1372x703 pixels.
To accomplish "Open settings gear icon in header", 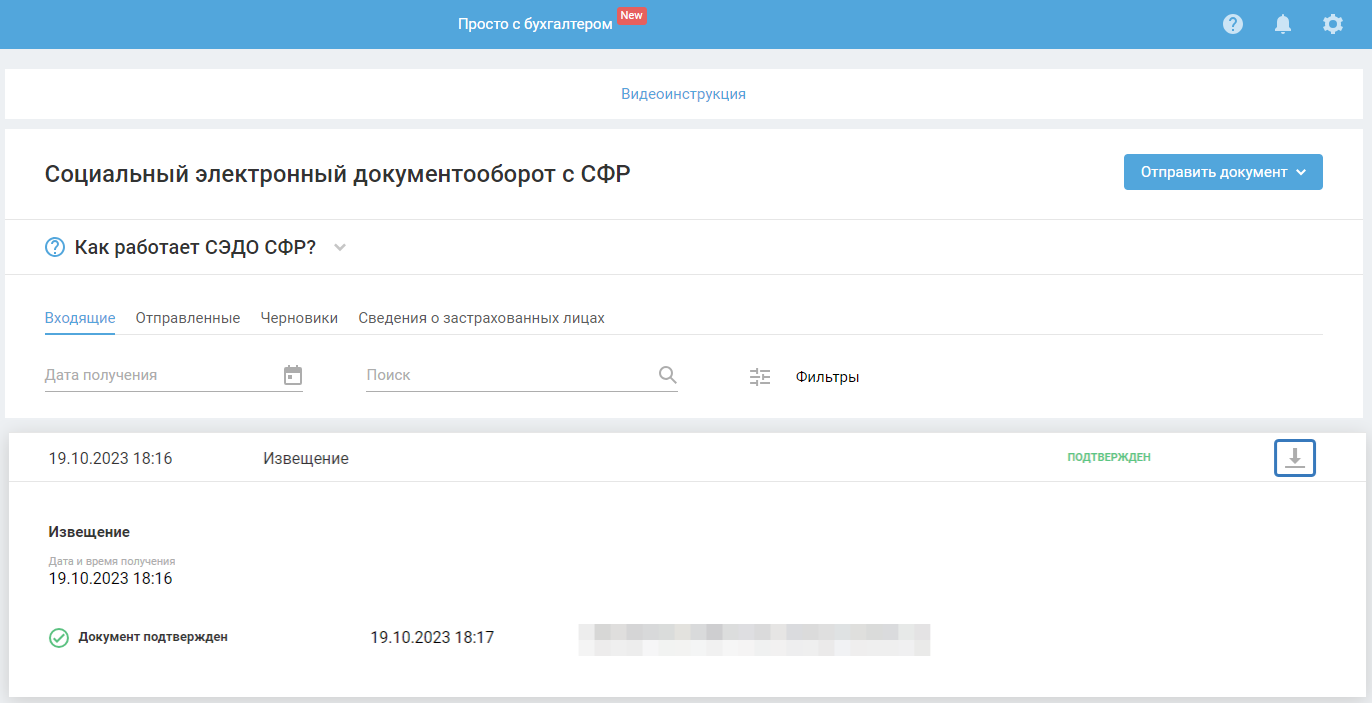I will pyautogui.click(x=1333, y=24).
